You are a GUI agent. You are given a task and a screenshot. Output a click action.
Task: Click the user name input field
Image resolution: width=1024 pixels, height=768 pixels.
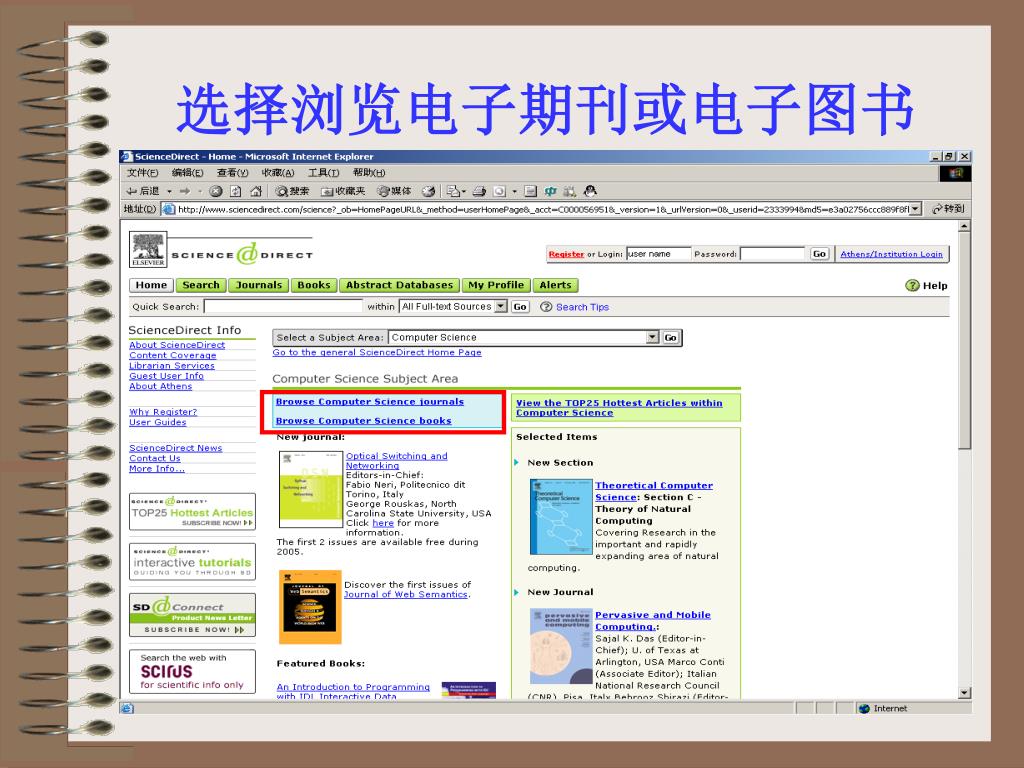[x=658, y=254]
